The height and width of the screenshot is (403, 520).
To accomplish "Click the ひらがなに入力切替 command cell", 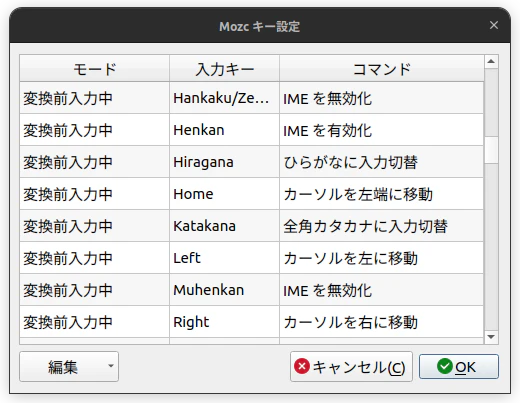I will (x=382, y=162).
